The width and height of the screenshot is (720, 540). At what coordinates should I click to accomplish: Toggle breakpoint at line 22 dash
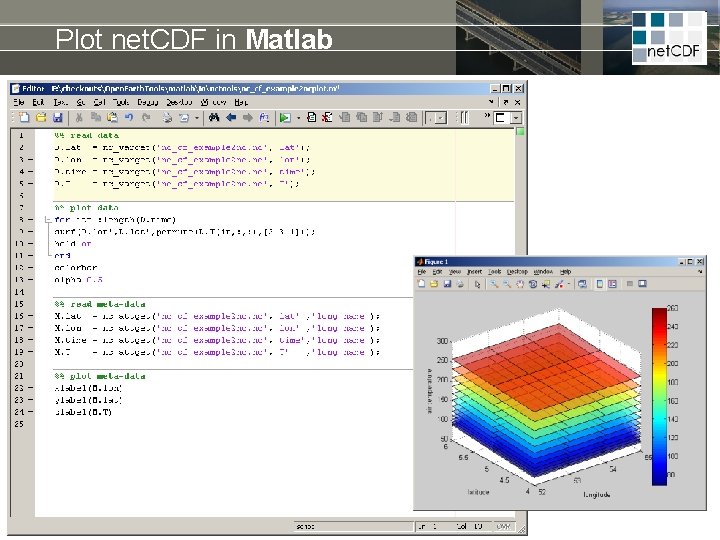30,388
